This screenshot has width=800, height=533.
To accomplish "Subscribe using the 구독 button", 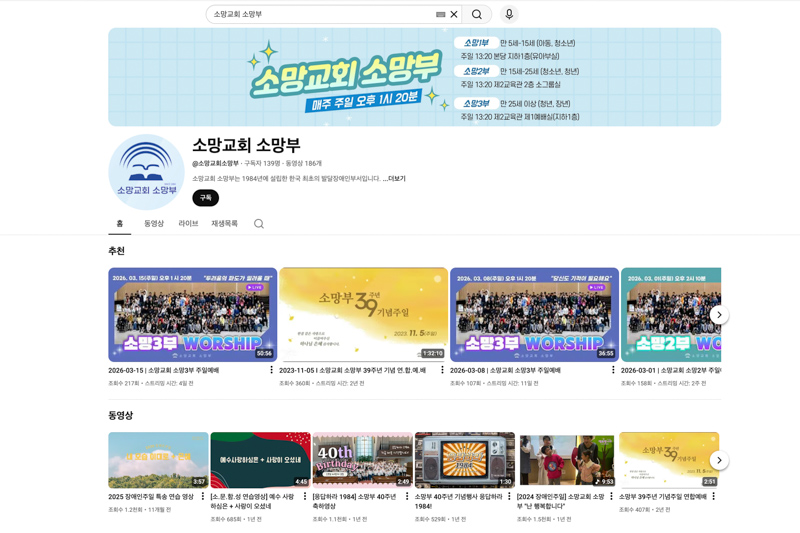I will [205, 198].
